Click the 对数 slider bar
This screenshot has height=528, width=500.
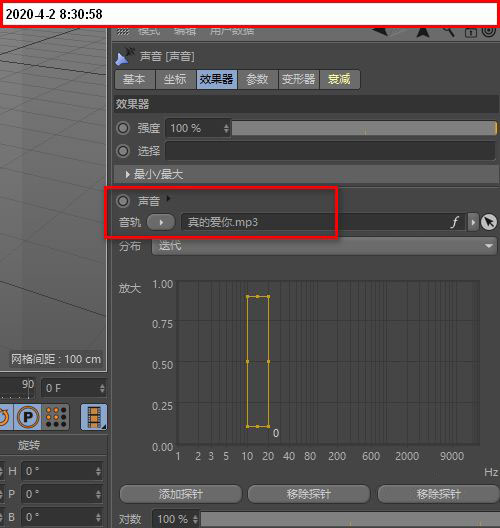(350, 519)
